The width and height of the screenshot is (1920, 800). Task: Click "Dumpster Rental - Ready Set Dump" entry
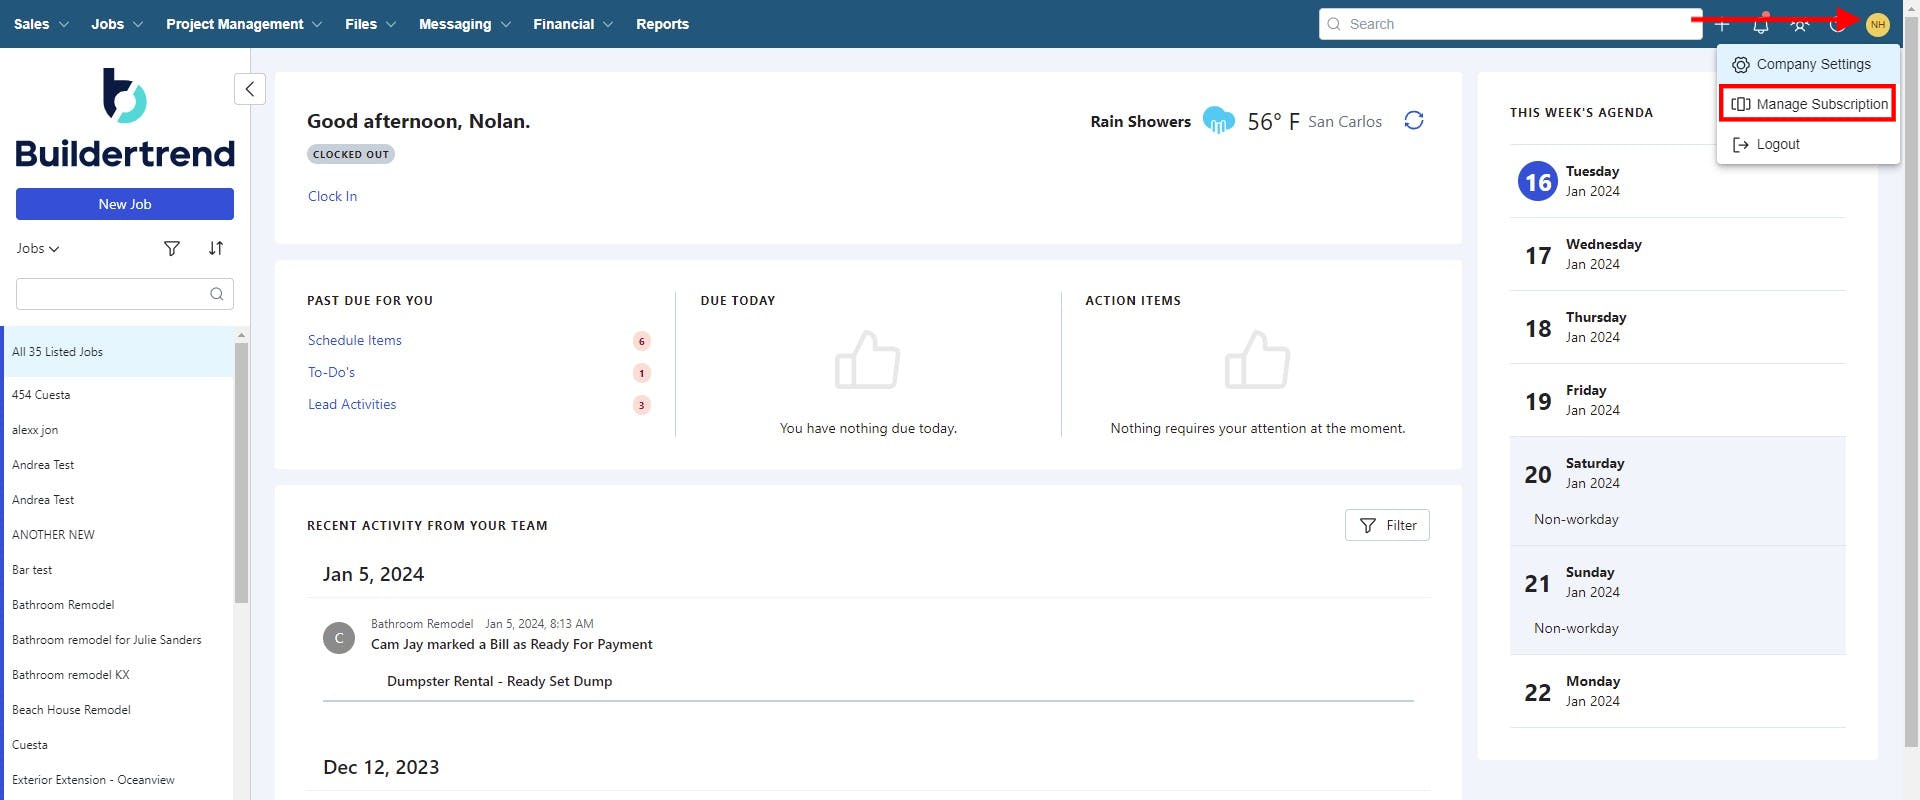point(500,681)
